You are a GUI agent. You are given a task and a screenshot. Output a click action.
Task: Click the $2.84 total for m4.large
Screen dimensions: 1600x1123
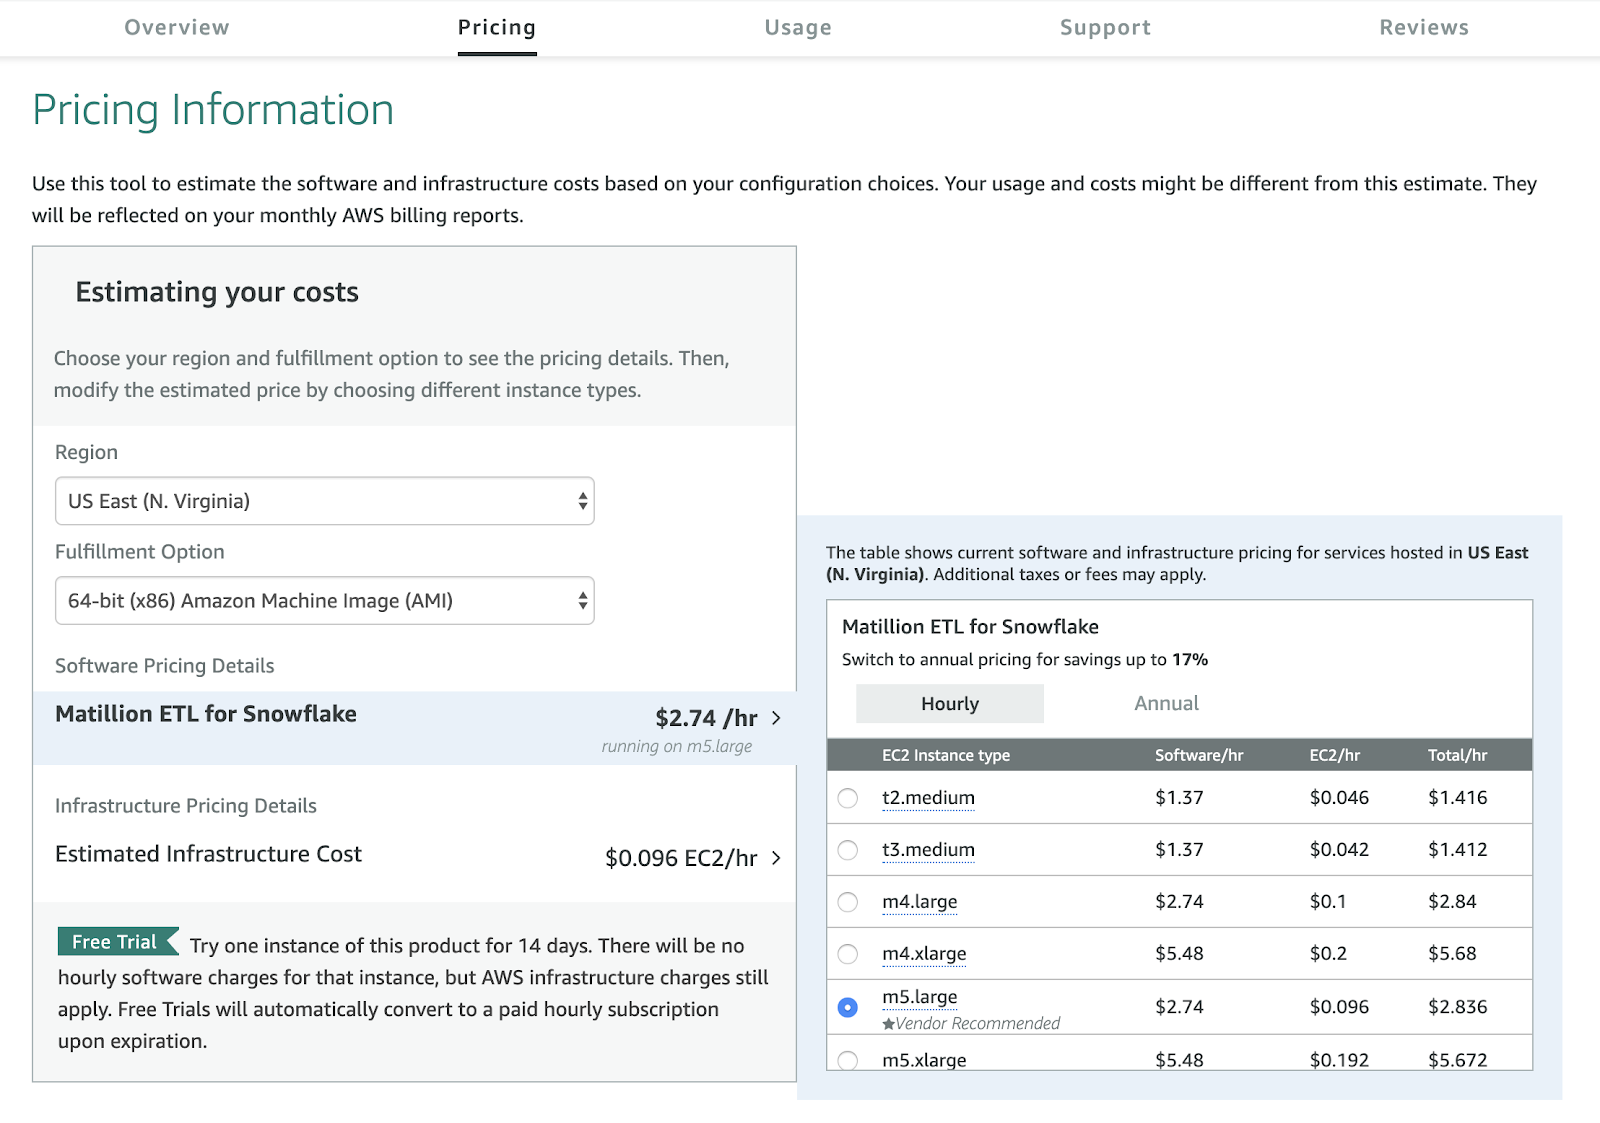[1452, 902]
